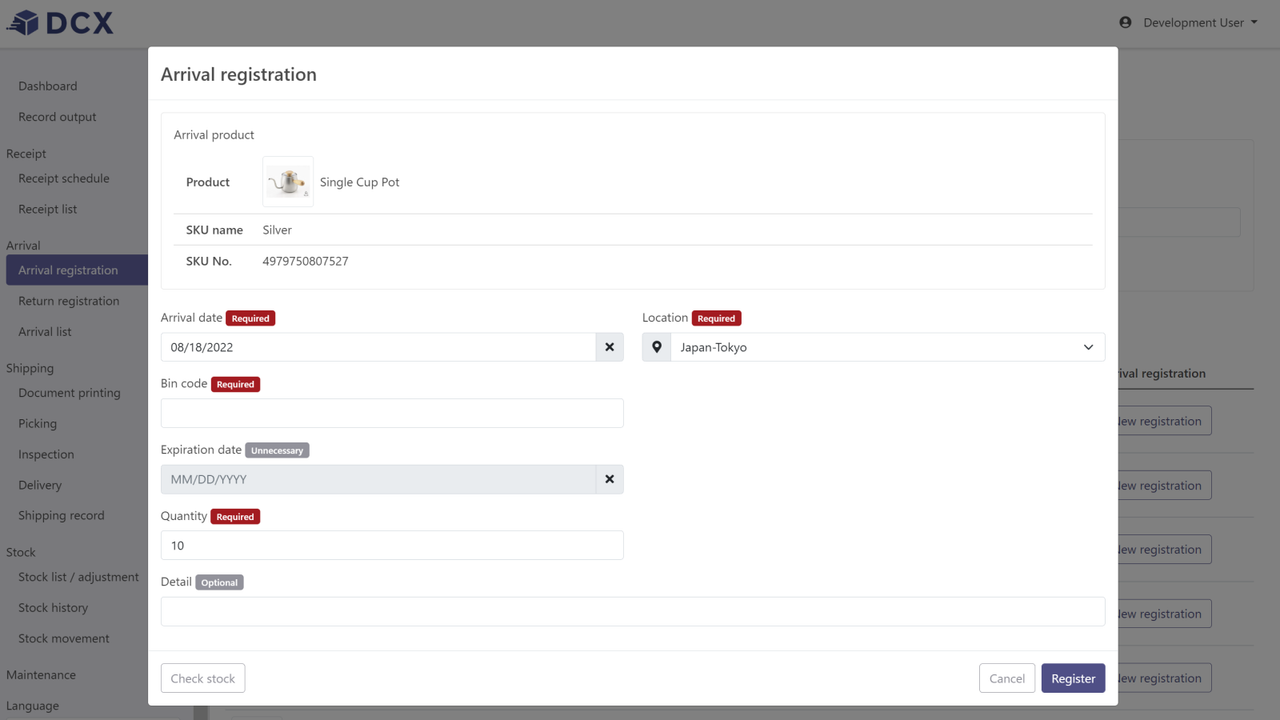The width and height of the screenshot is (1280, 720).
Task: Open Arrival list from the sidebar
Action: pyautogui.click(x=45, y=331)
